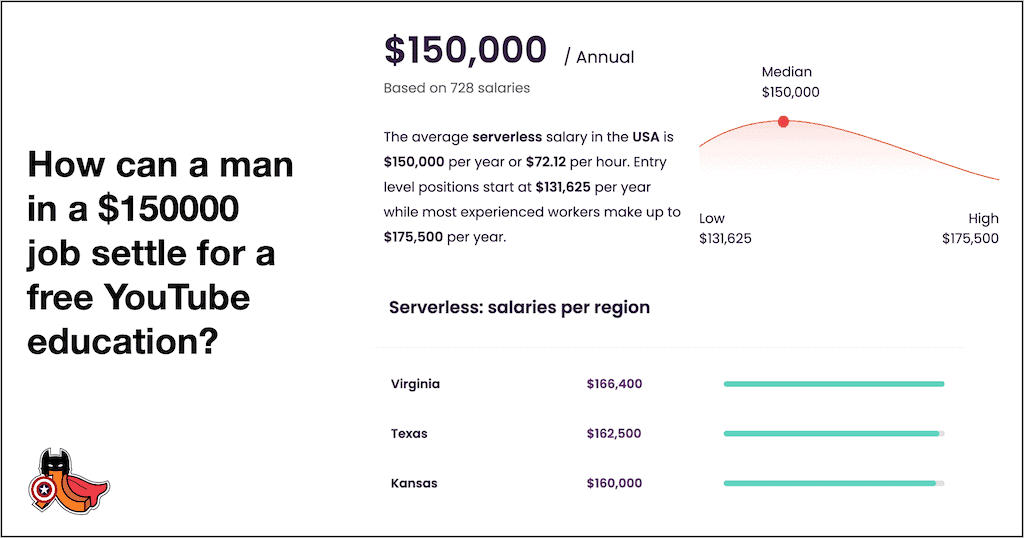The width and height of the screenshot is (1024, 538).
Task: Click the red median dot on the curve
Action: [x=783, y=121]
